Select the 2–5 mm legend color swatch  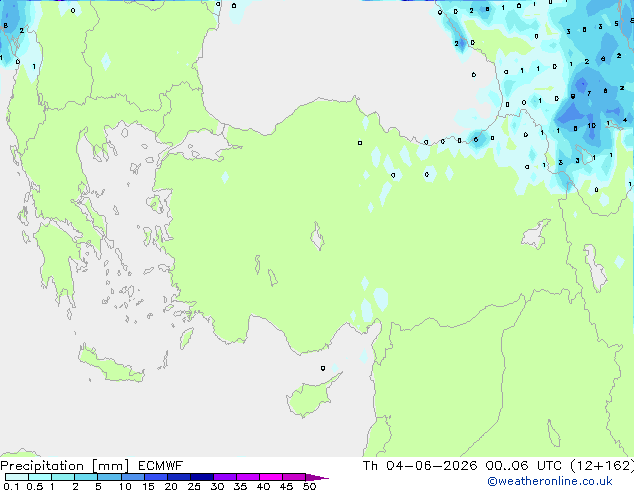point(86,477)
